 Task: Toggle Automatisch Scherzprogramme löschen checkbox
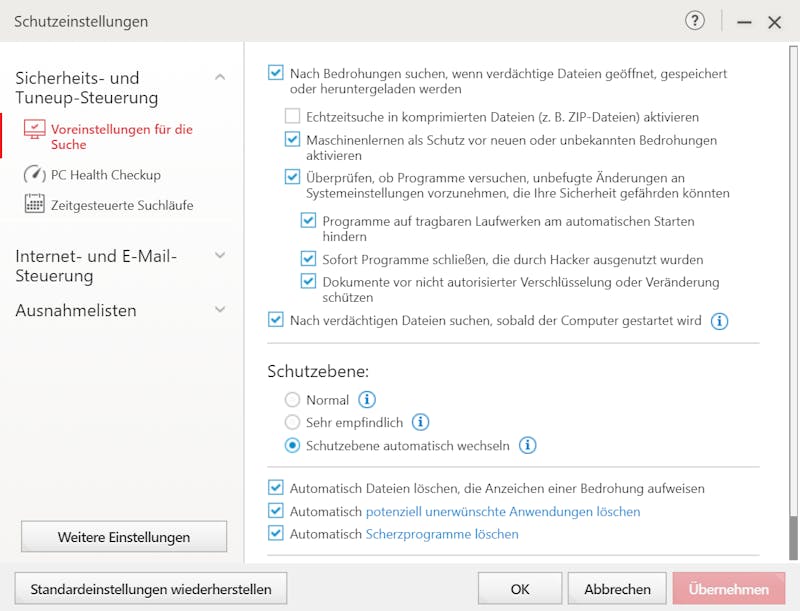(x=276, y=533)
